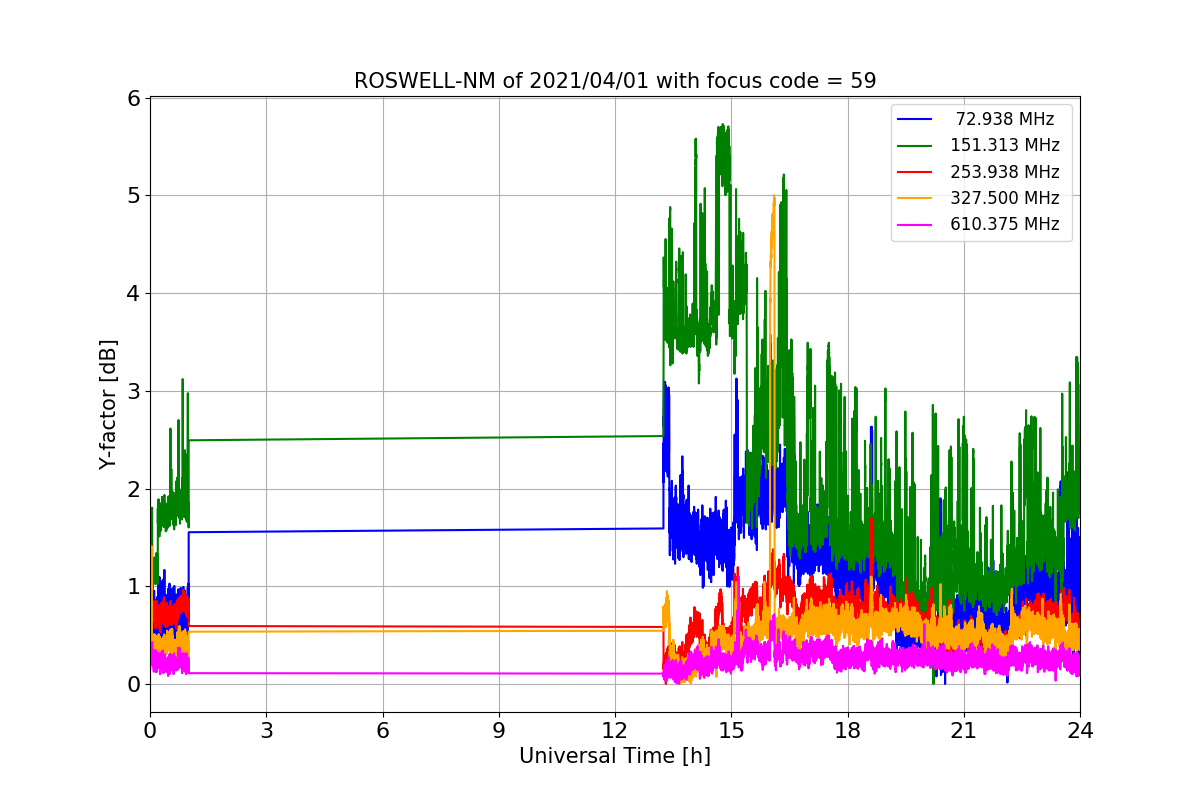This screenshot has width=1200, height=800.
Task: Click the flat green line segment near 2.5 dB
Action: [x=425, y=438]
